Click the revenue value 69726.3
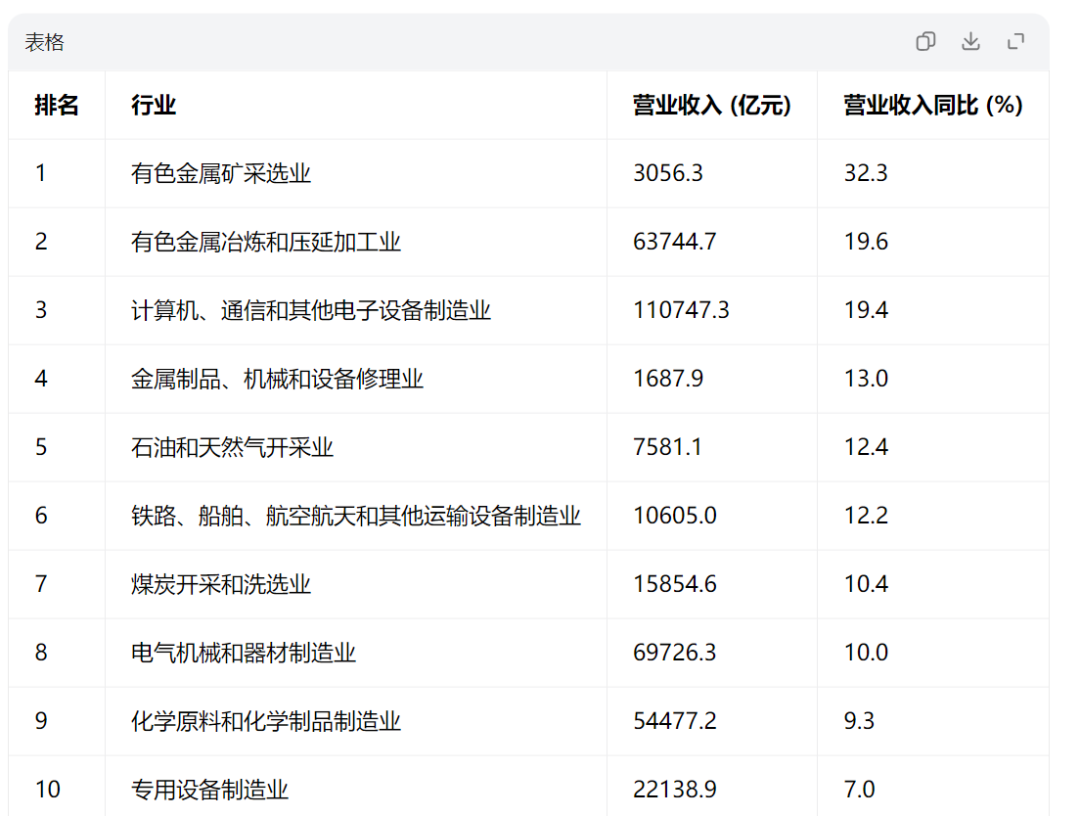1080x816 pixels. pyautogui.click(x=675, y=652)
